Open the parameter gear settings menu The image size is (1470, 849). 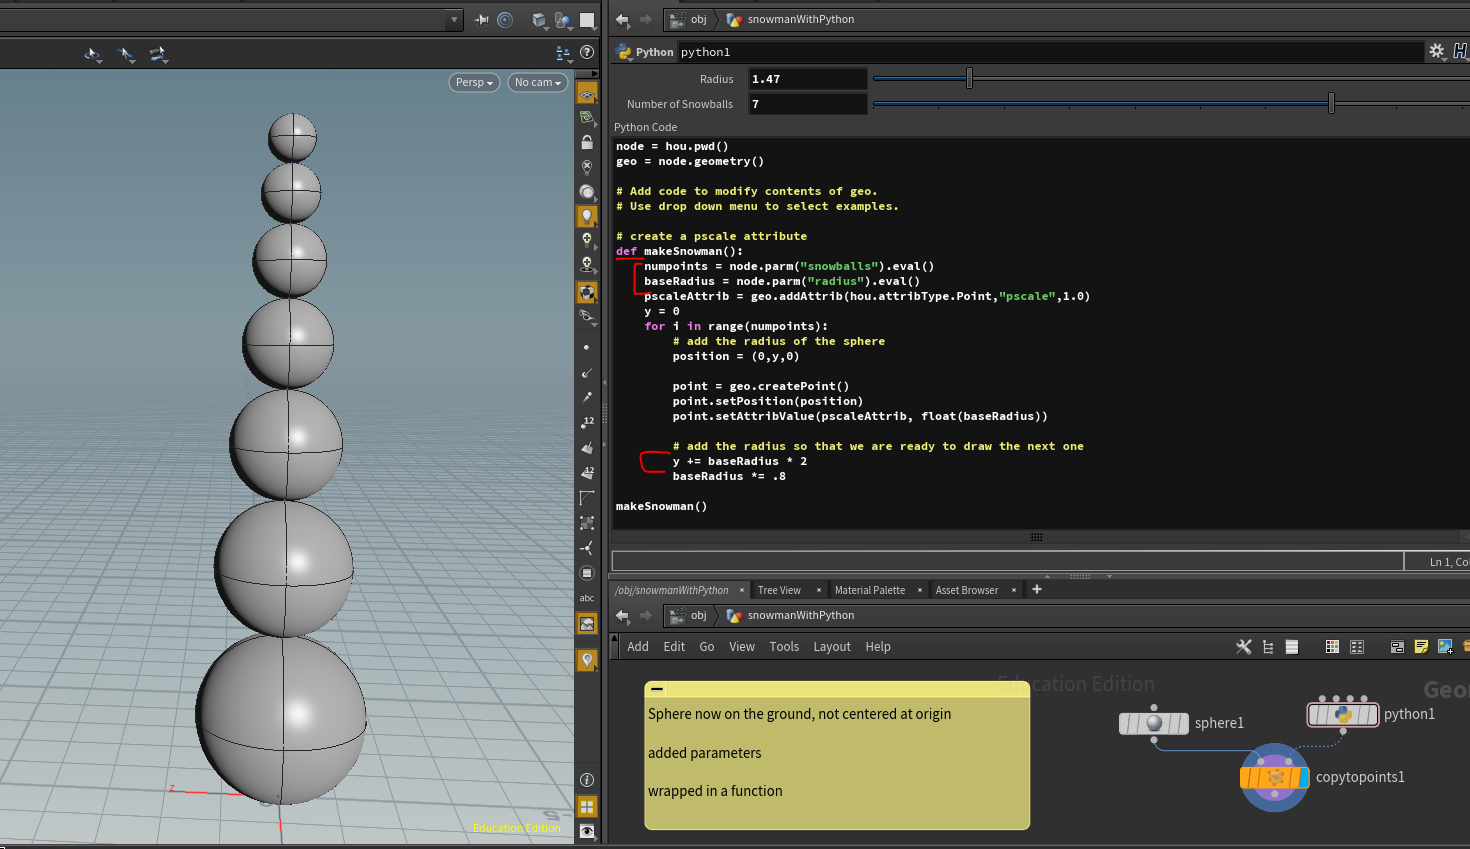(x=1436, y=51)
